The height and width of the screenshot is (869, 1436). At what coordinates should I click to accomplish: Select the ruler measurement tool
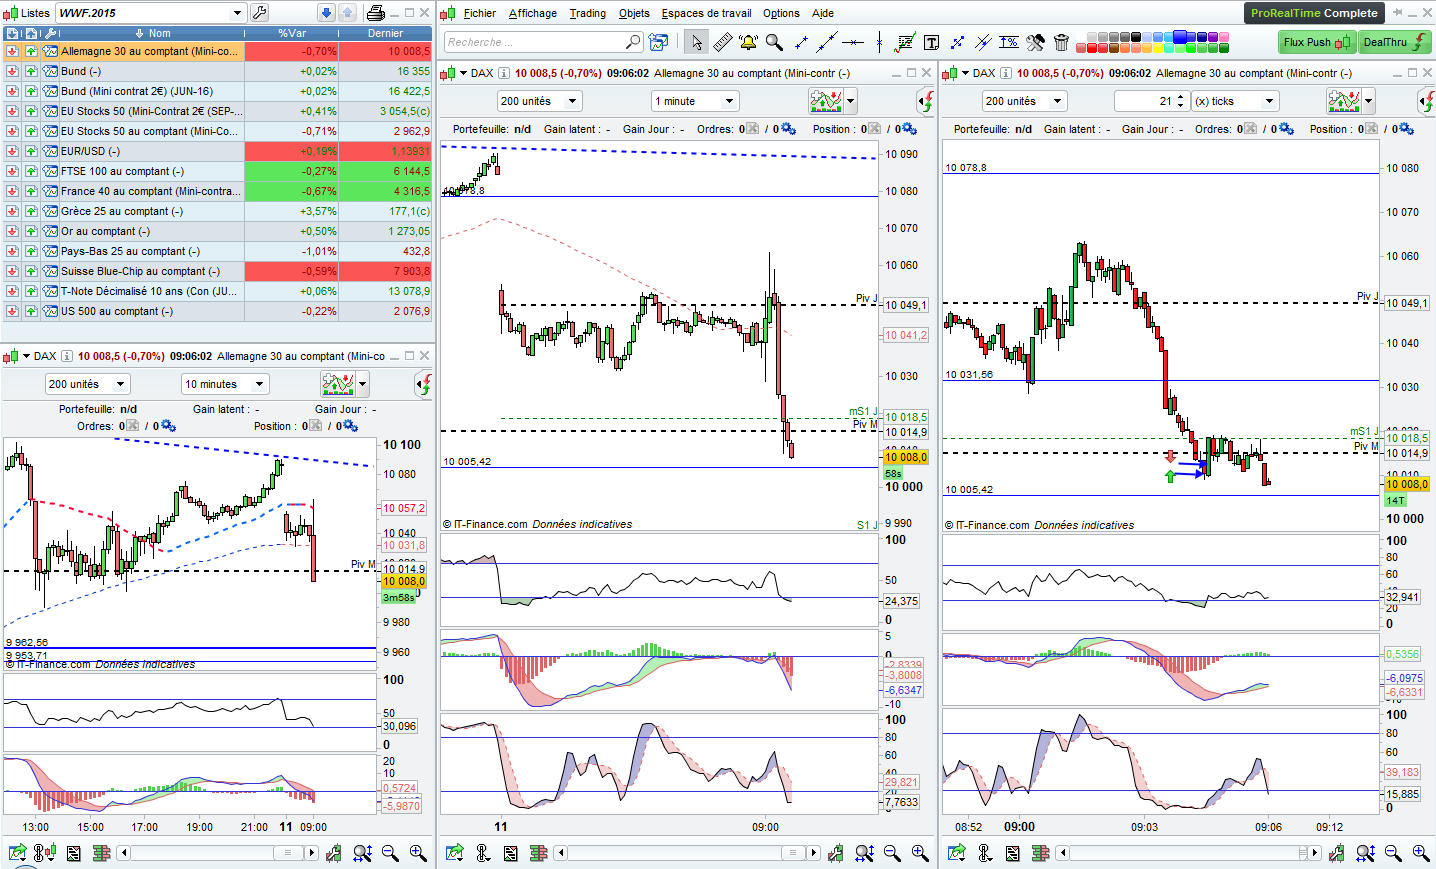(722, 42)
